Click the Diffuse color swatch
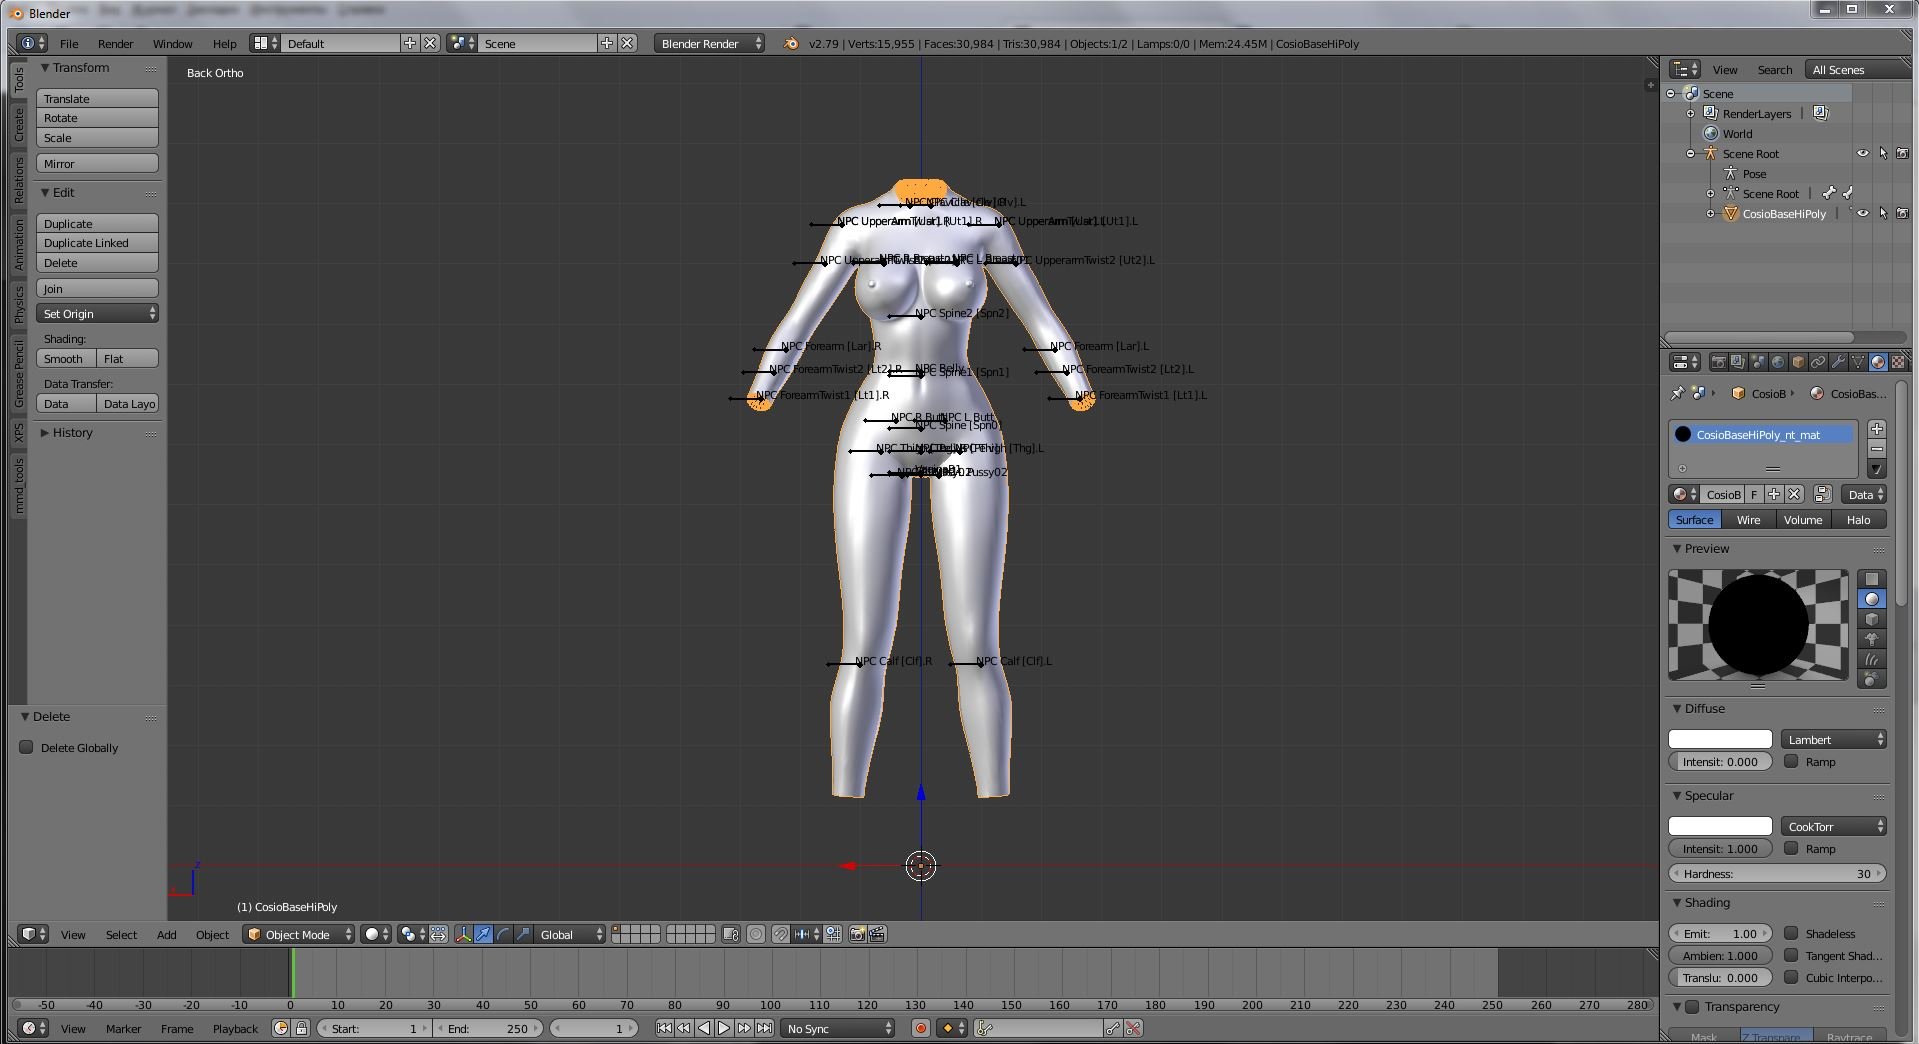The height and width of the screenshot is (1044, 1919). (x=1720, y=739)
